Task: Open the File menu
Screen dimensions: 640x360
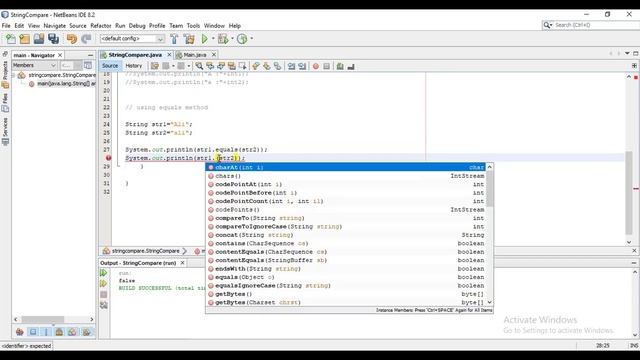Action: (6, 26)
